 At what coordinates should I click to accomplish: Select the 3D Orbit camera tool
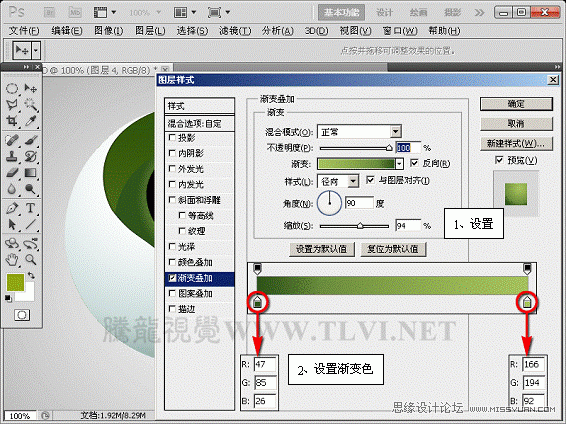point(31,244)
